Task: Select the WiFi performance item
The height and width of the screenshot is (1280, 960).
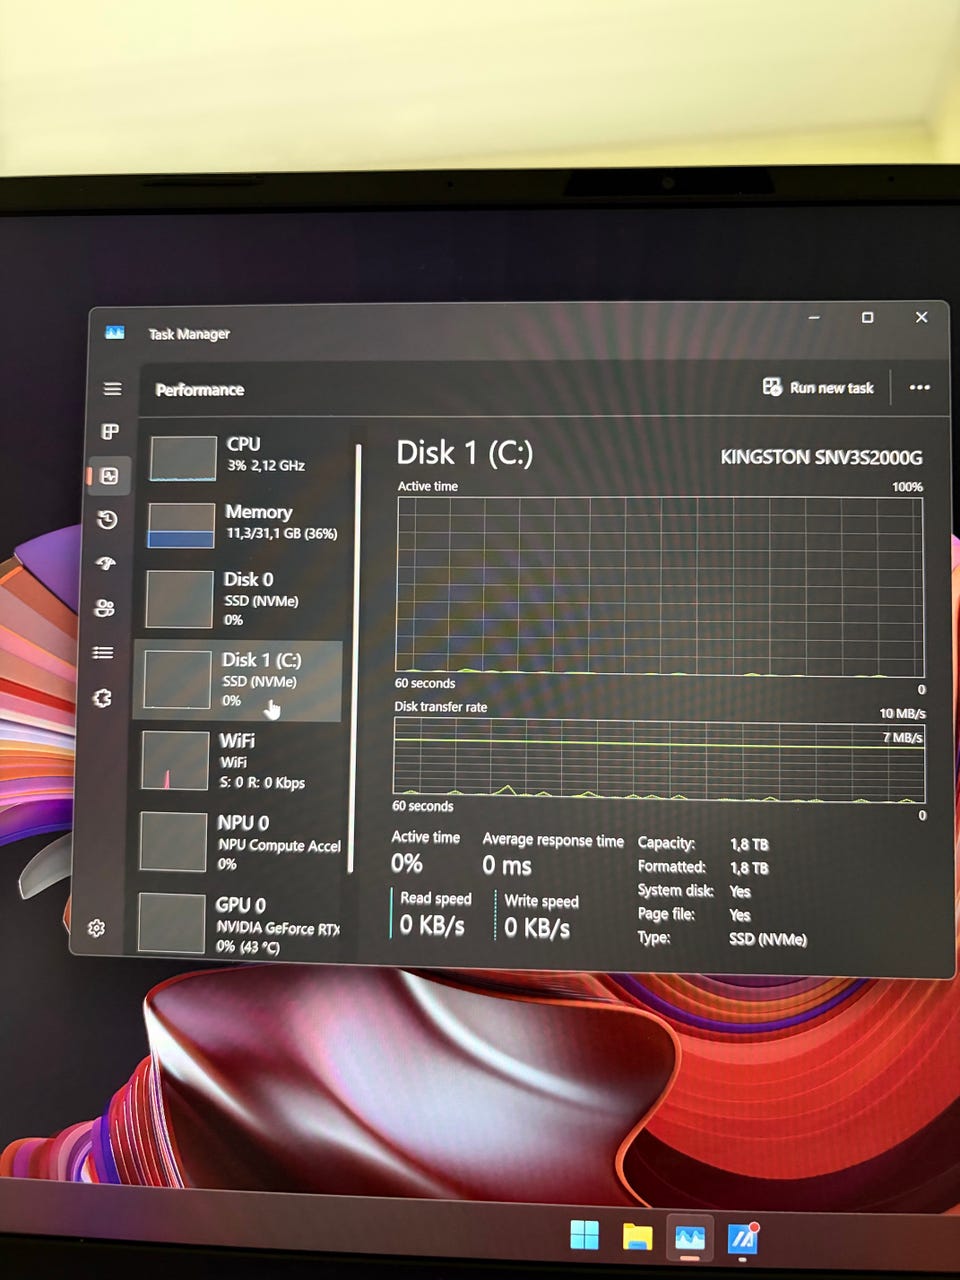Action: [236, 761]
